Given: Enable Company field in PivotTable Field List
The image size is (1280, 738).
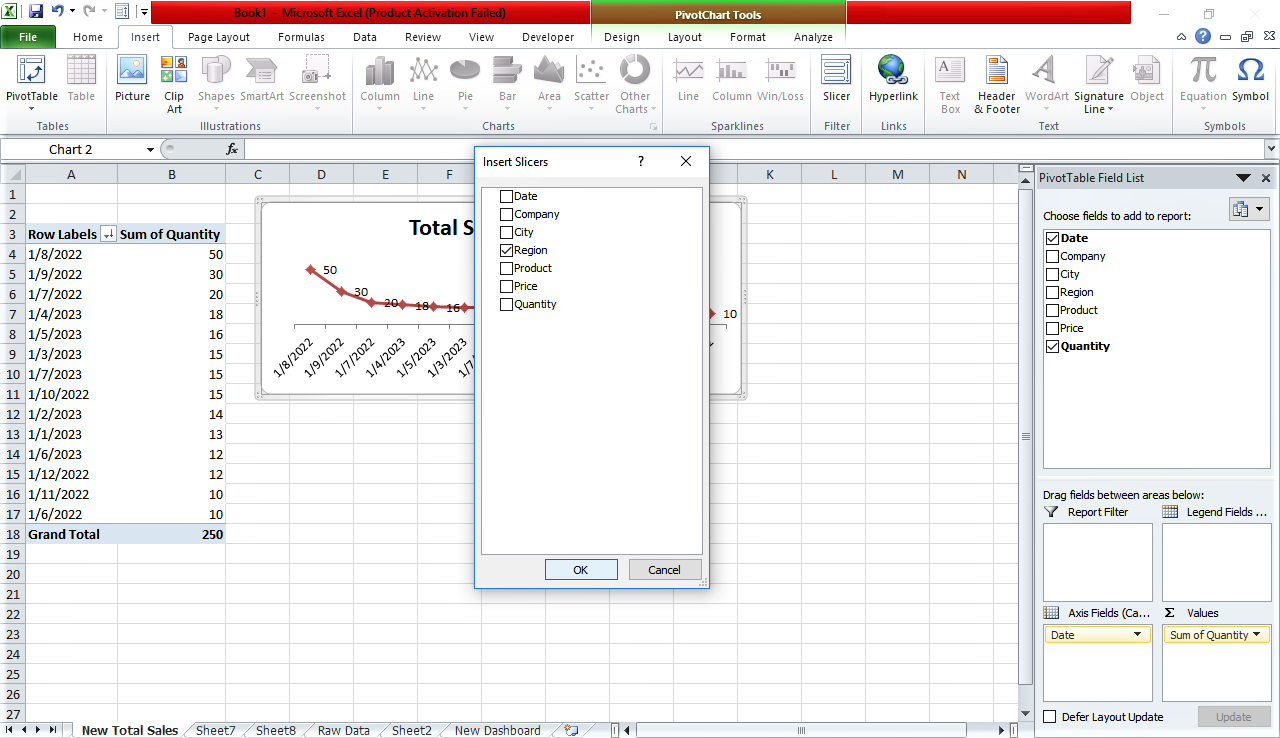Looking at the screenshot, I should [1052, 256].
